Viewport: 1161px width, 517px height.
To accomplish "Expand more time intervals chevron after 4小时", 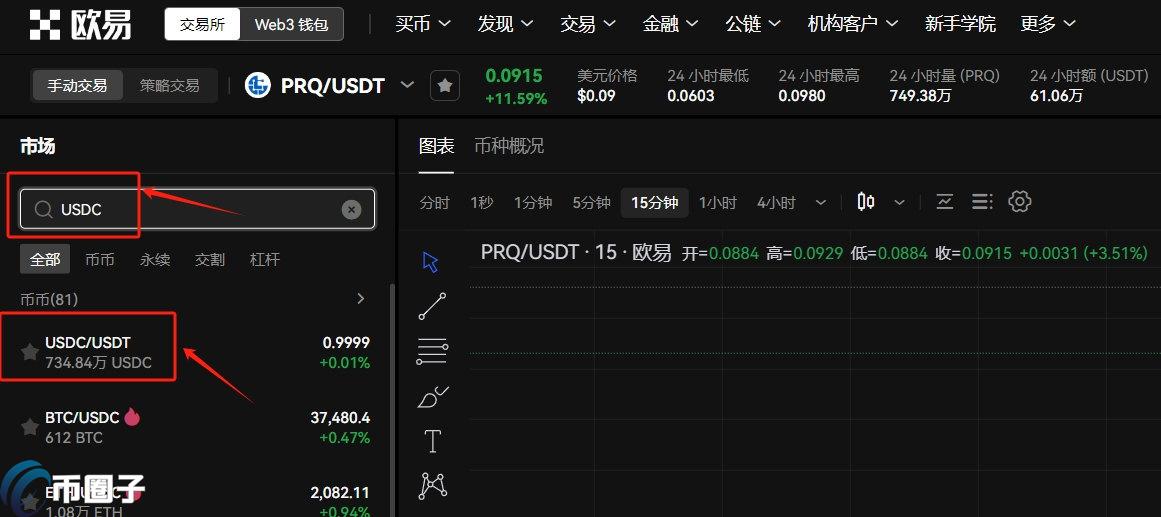I will (820, 202).
